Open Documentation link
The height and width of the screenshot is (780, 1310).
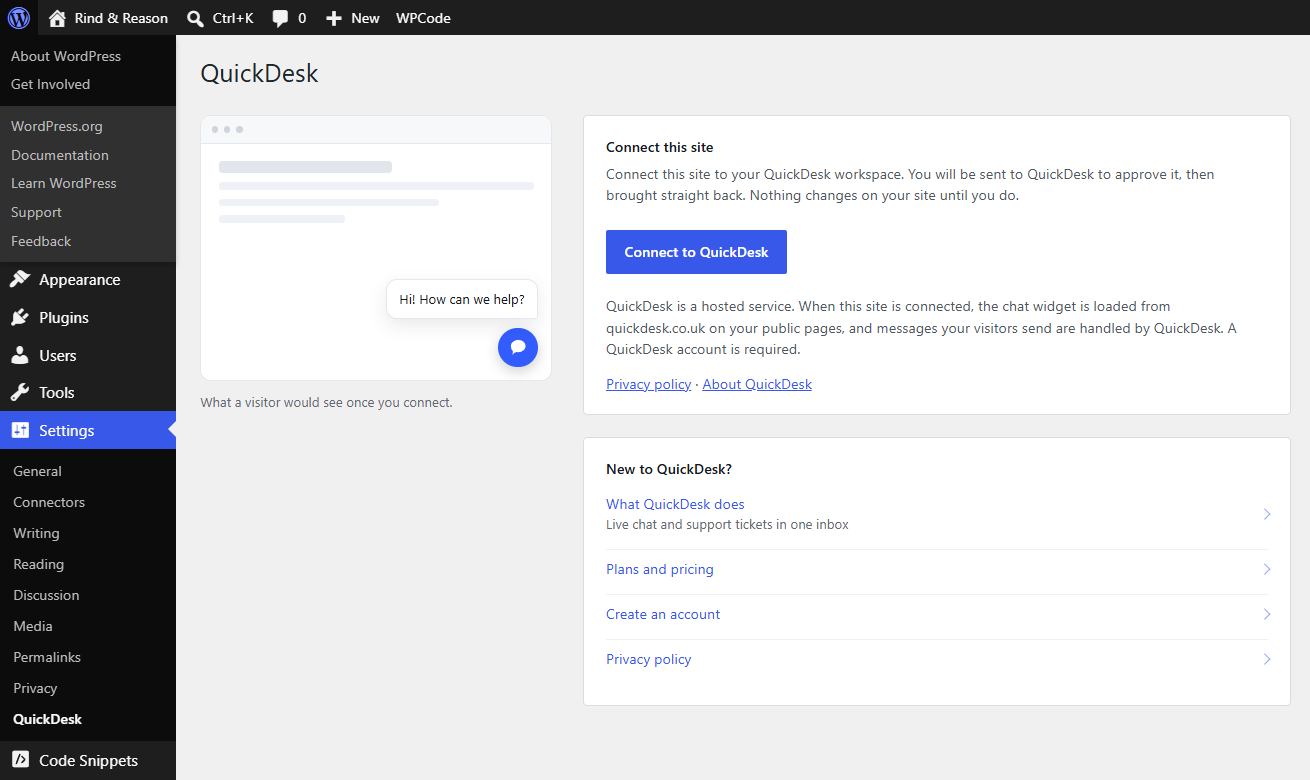pos(60,155)
